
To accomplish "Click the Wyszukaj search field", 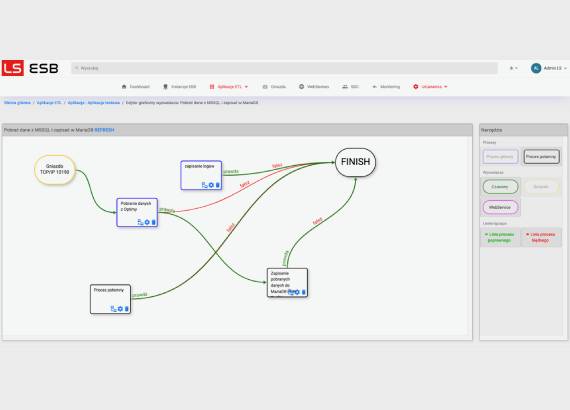I will tap(284, 68).
